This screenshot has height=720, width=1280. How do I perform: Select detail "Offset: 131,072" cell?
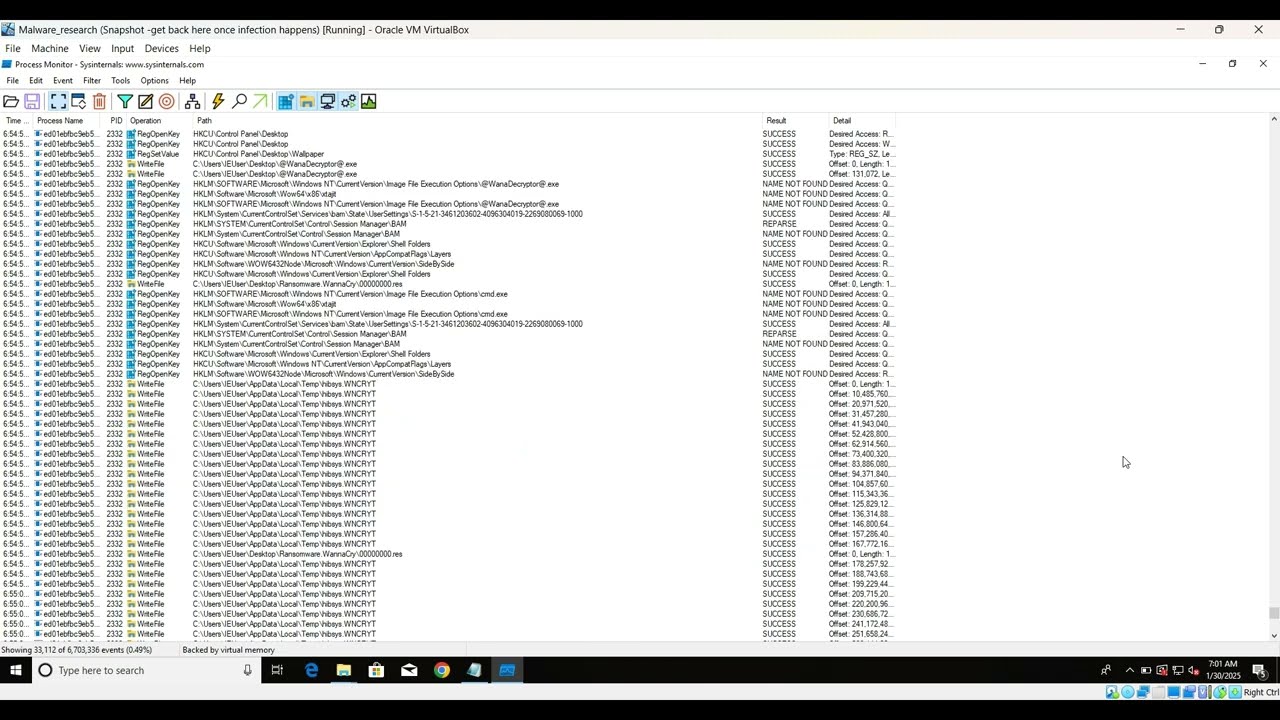862,174
